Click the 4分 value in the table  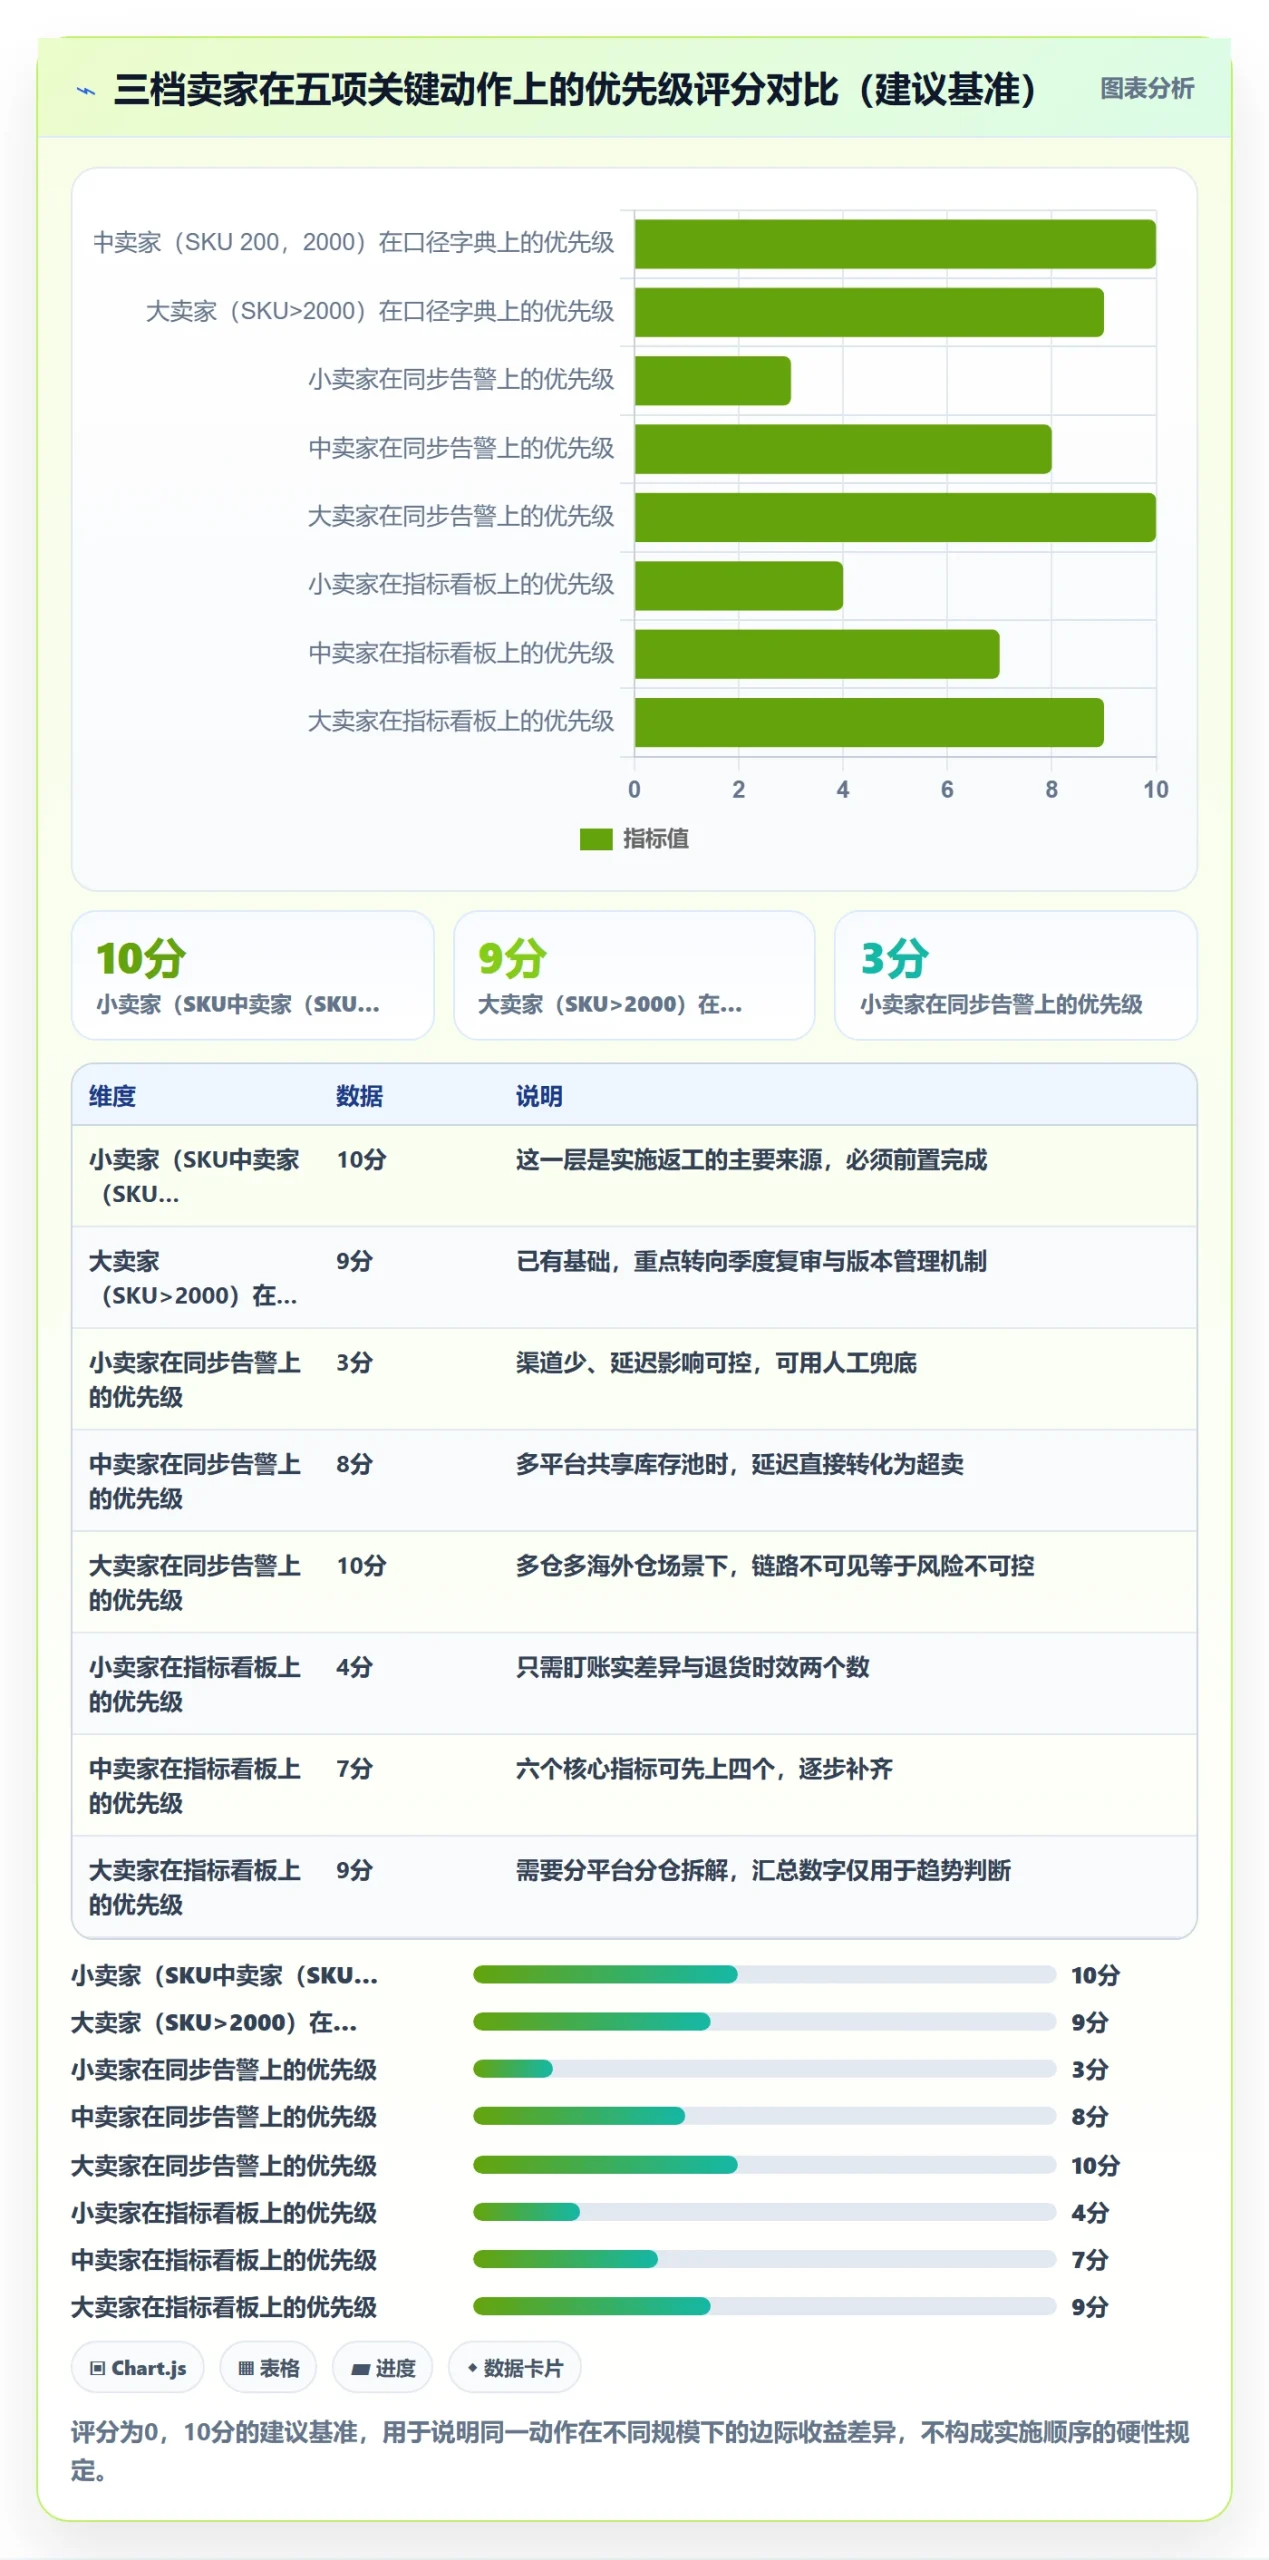(x=354, y=1668)
